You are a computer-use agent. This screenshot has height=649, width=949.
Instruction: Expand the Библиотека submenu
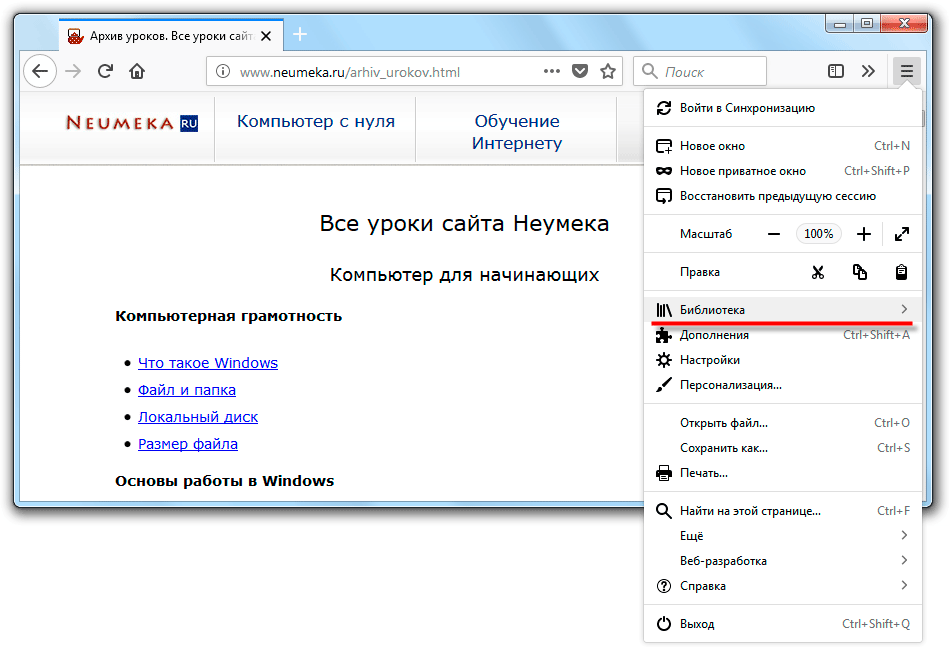point(783,310)
